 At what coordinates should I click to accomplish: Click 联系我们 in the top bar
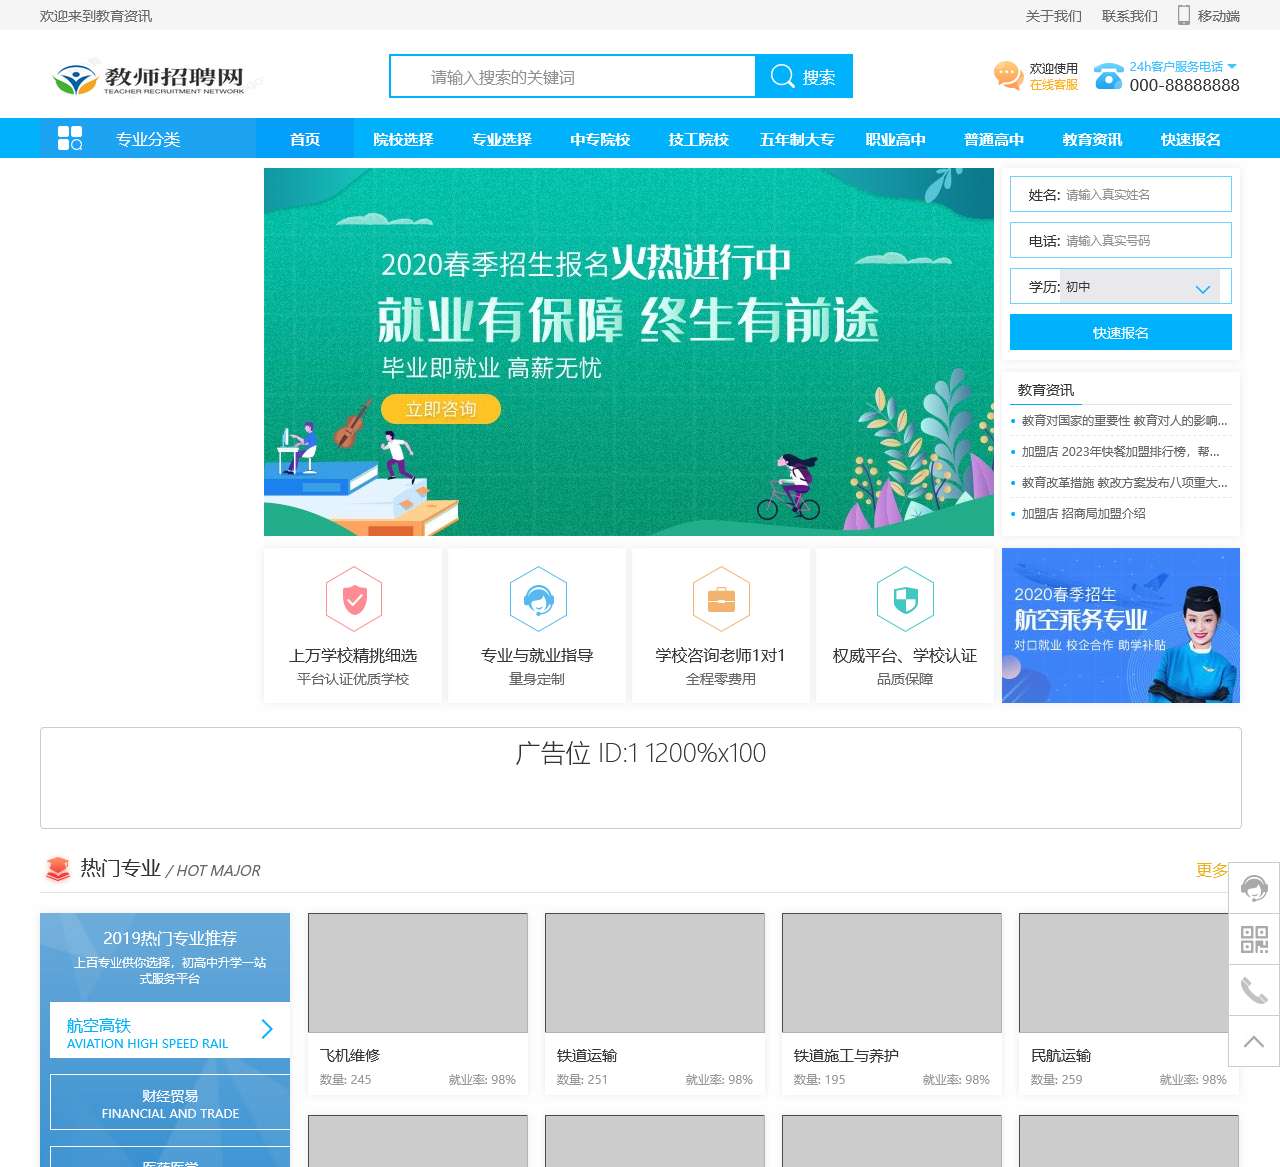pos(1129,16)
